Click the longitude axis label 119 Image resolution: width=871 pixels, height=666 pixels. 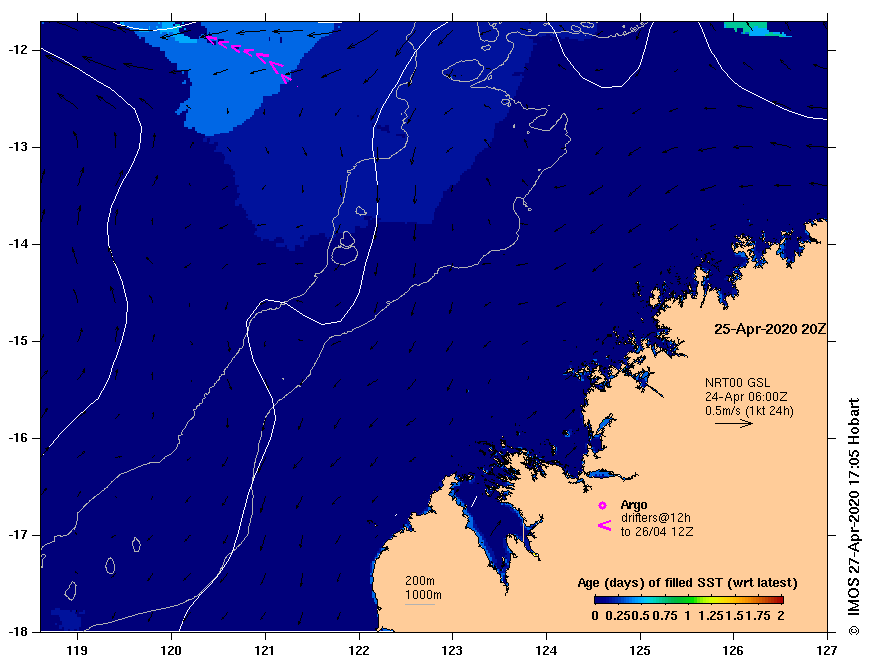click(x=77, y=650)
